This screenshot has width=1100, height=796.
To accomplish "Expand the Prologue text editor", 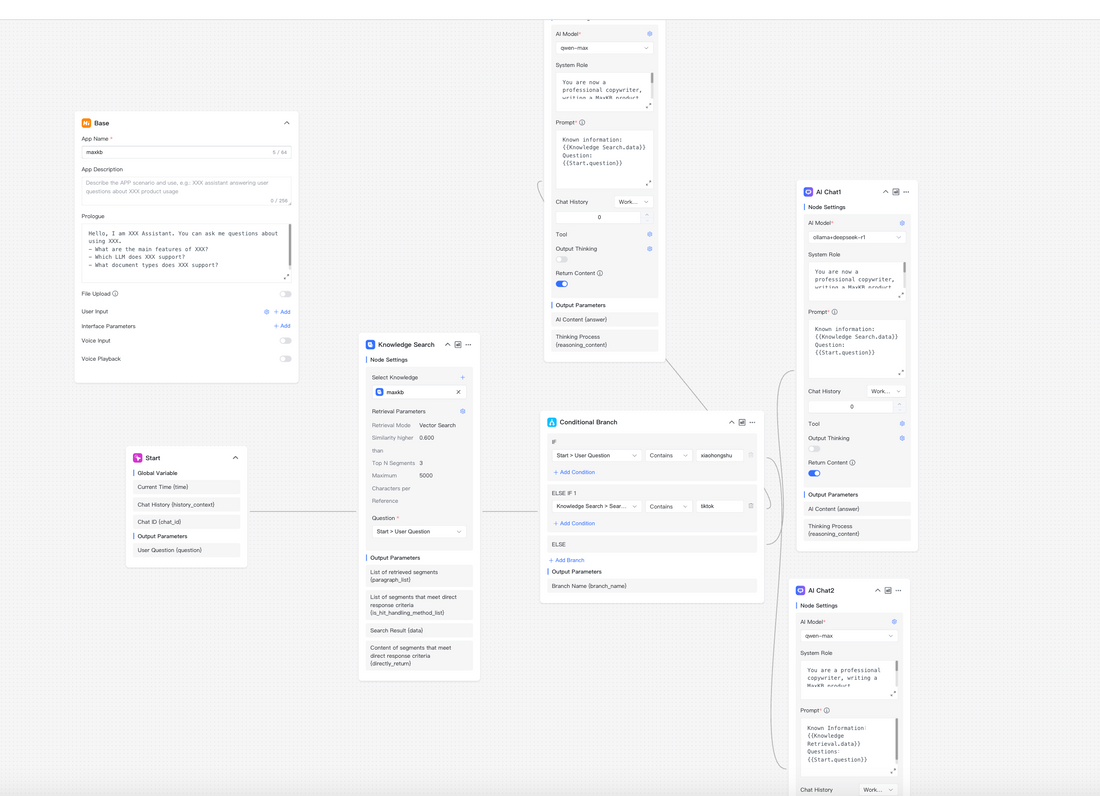I will click(x=286, y=277).
